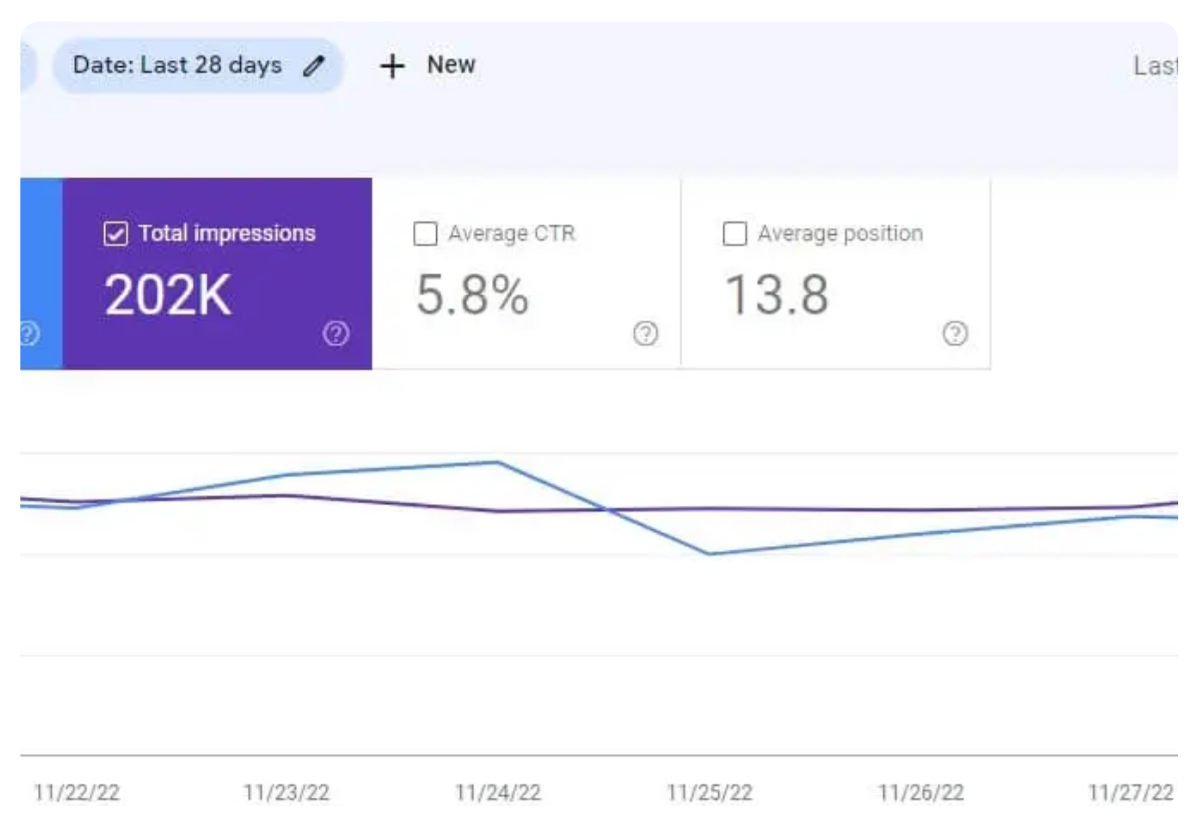Select the 5.8% Average CTR value
Image resolution: width=1198 pixels, height=826 pixels.
pos(472,295)
